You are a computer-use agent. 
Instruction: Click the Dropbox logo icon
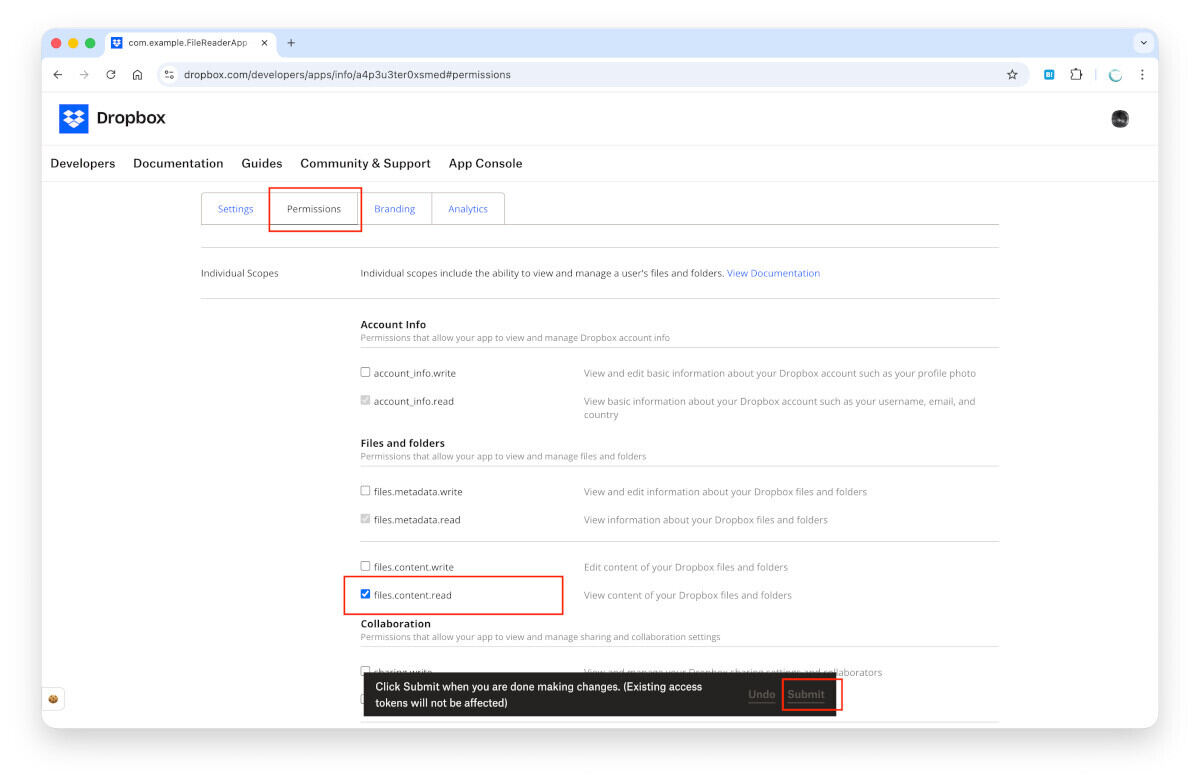[74, 119]
